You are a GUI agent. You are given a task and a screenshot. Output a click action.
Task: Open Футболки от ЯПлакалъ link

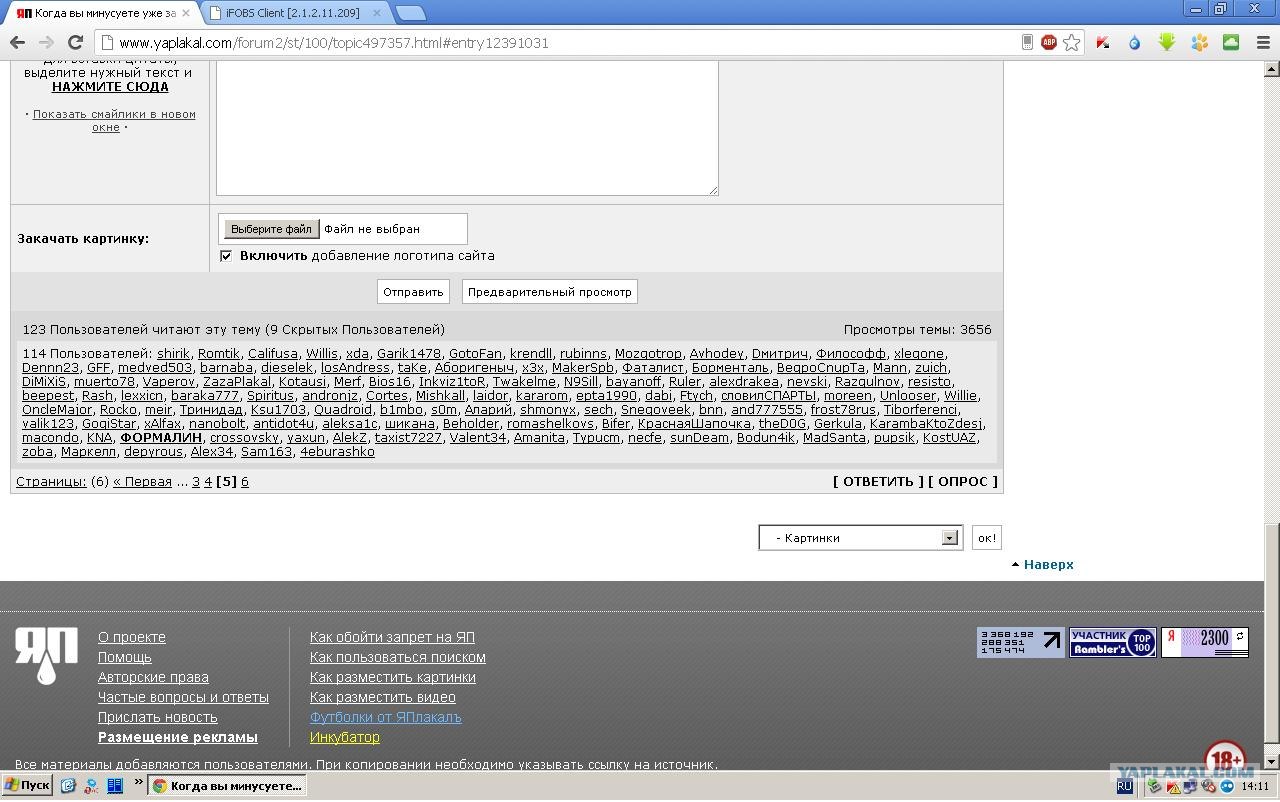(386, 718)
